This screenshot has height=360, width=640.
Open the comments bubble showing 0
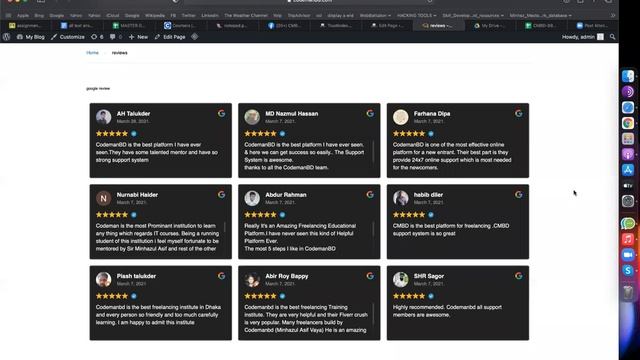[116, 37]
